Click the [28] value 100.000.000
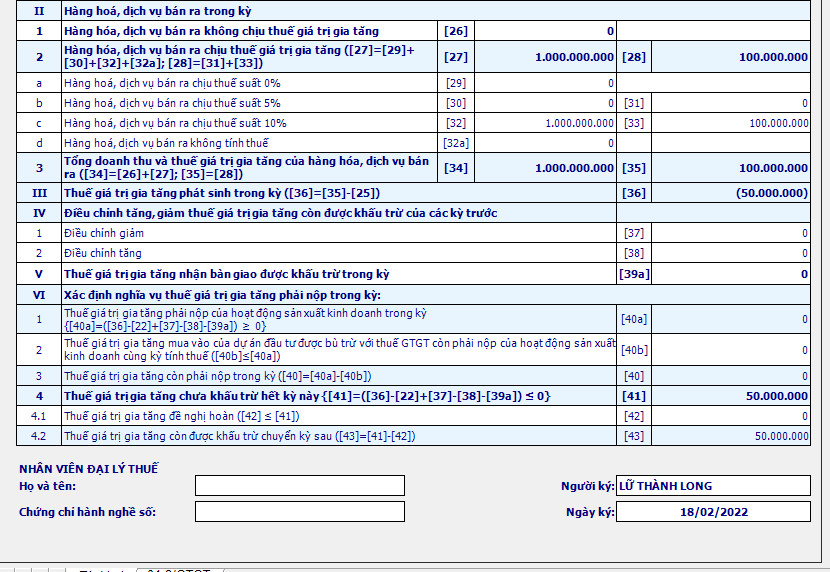Image resolution: width=830 pixels, height=572 pixels. 730,57
